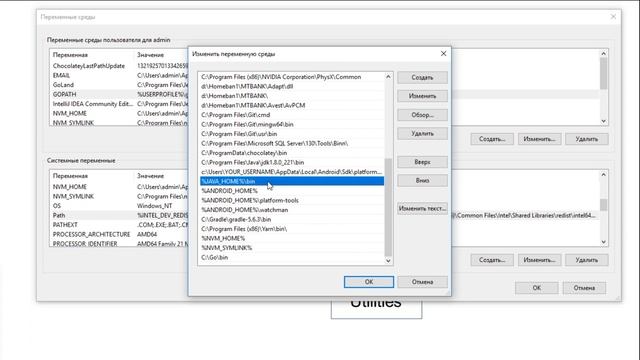Screen dimensions: 640x360
Task: Click Удалить in the edit variable dialog
Action: 422,133
